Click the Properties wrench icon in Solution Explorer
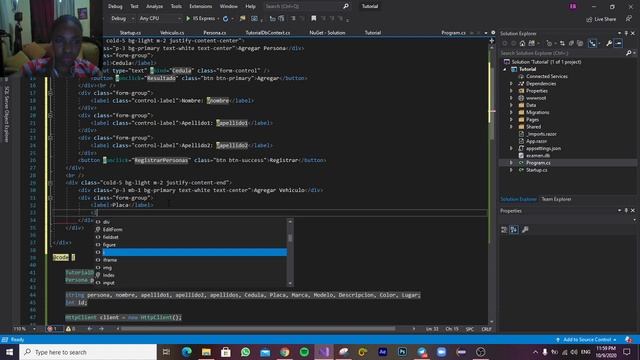 click(x=609, y=43)
